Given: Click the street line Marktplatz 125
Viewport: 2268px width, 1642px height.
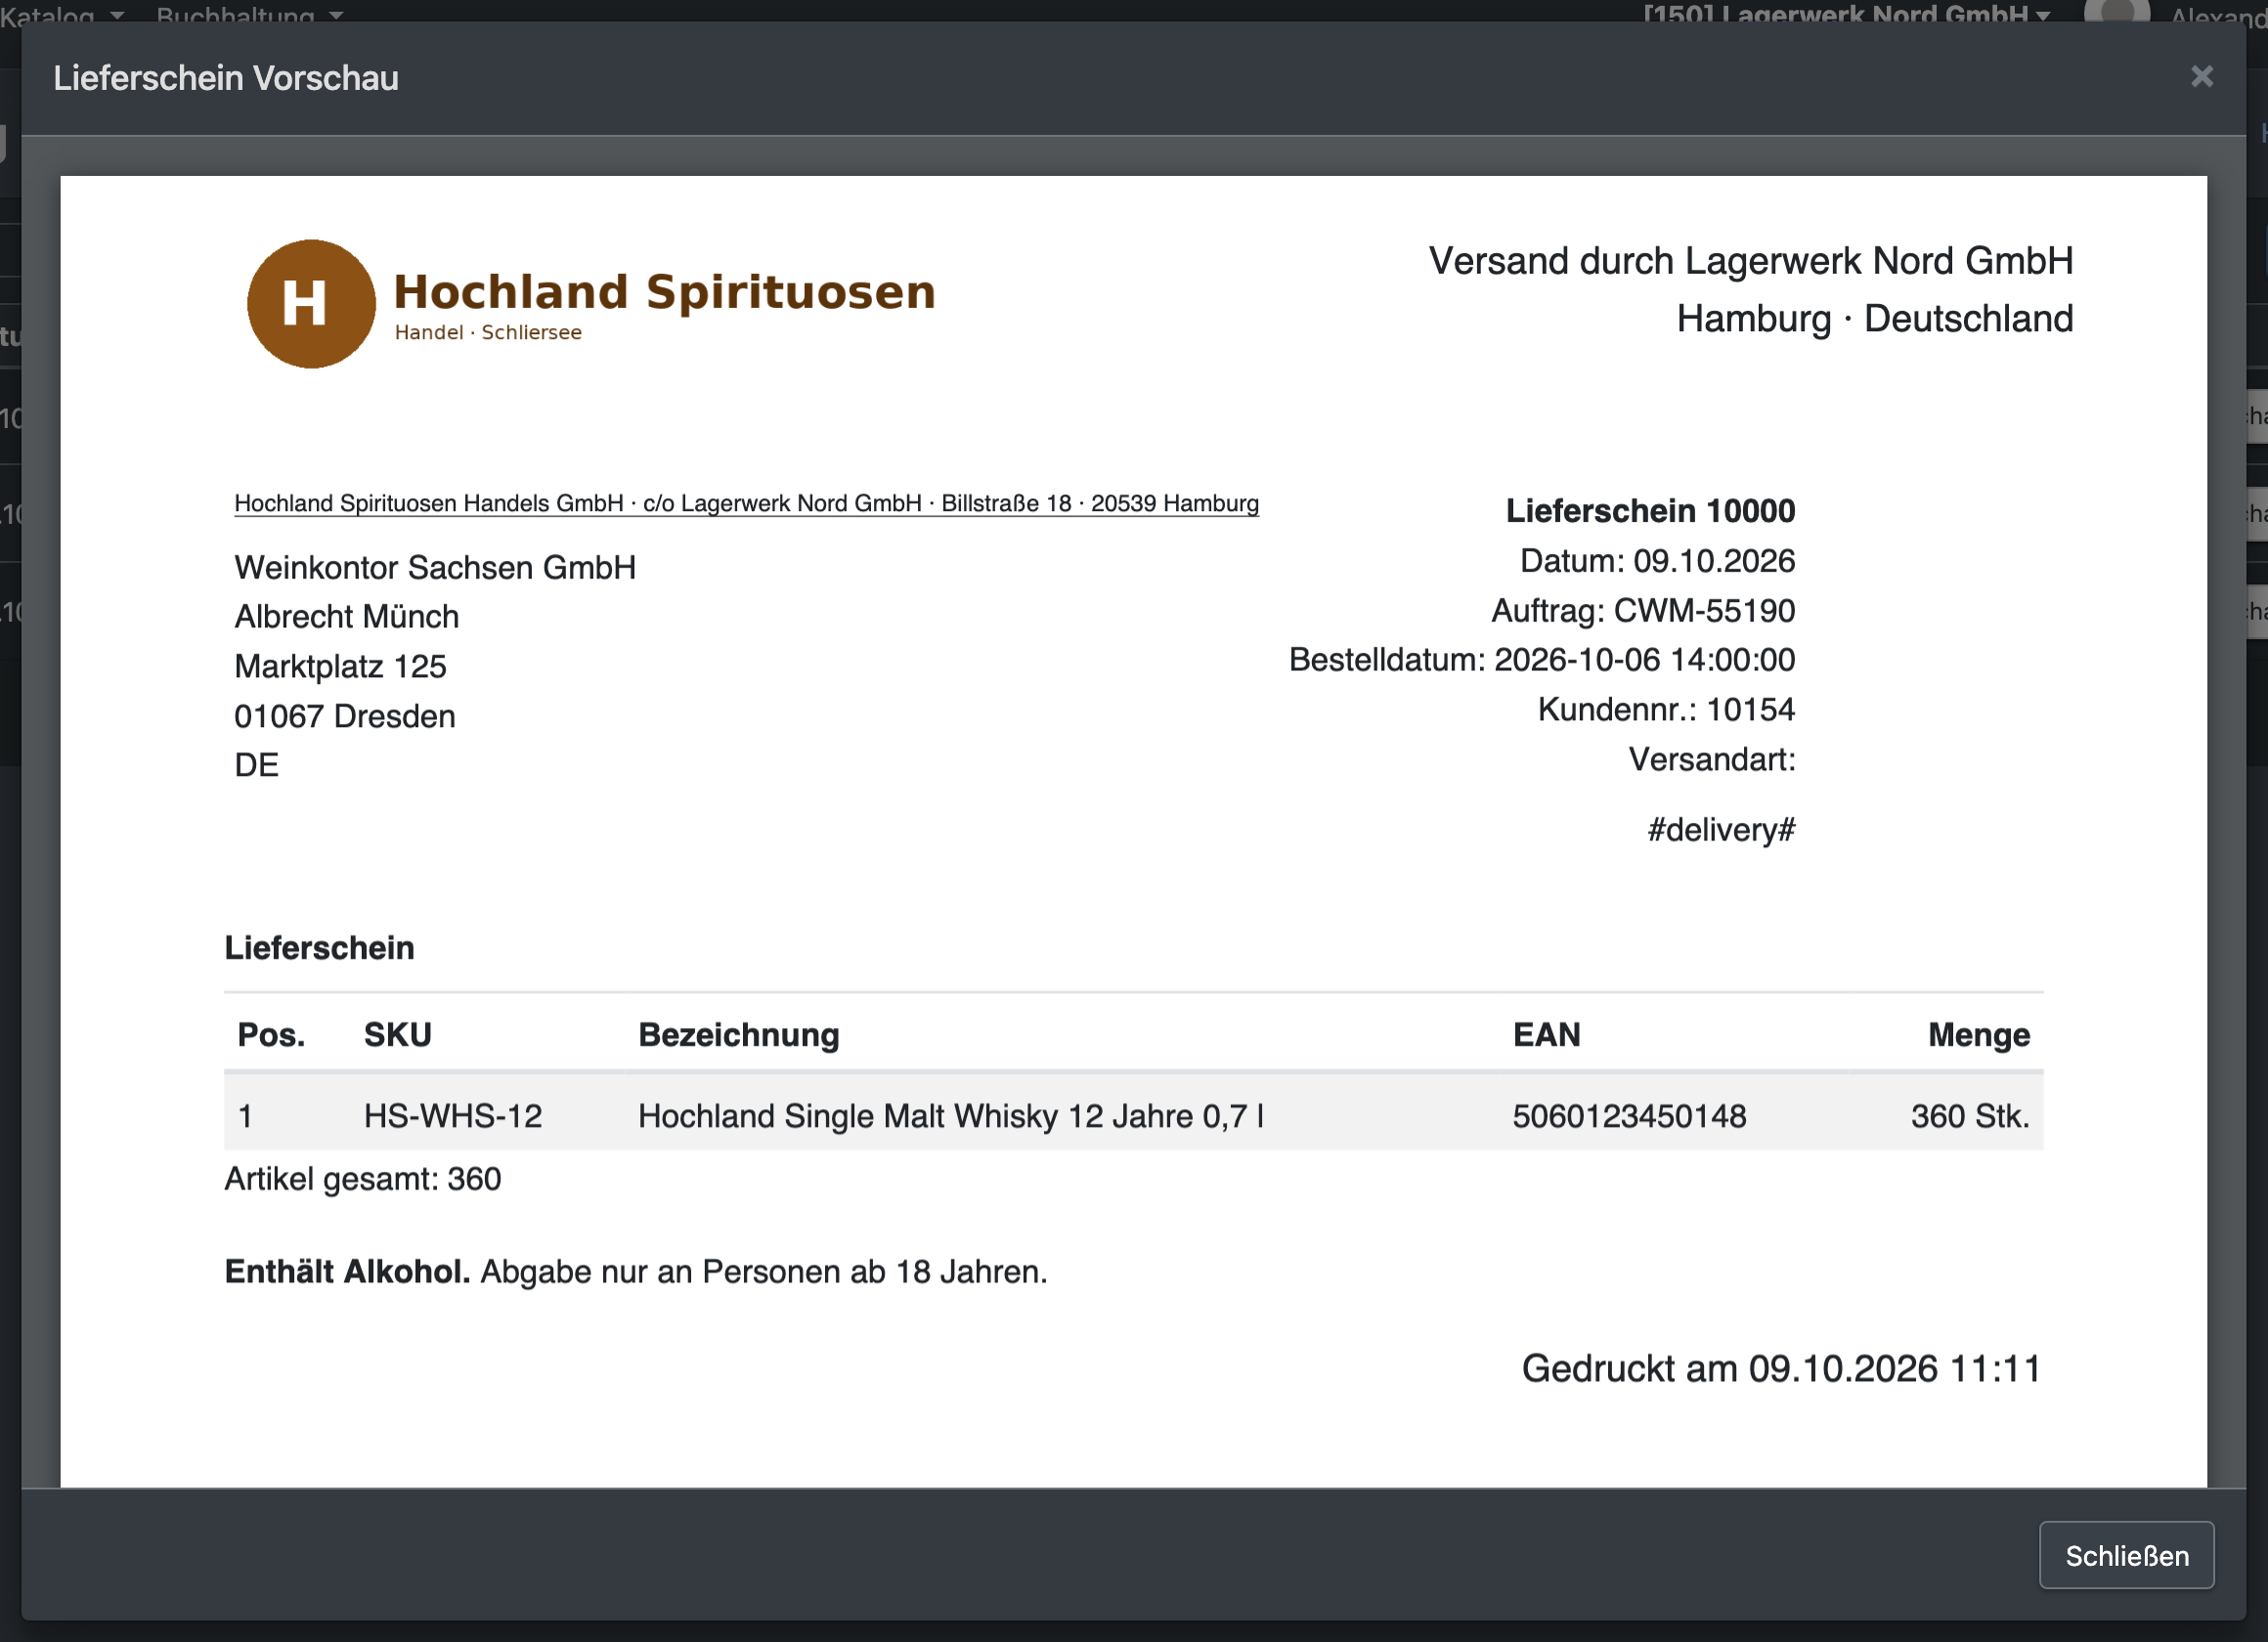Looking at the screenshot, I should [340, 666].
